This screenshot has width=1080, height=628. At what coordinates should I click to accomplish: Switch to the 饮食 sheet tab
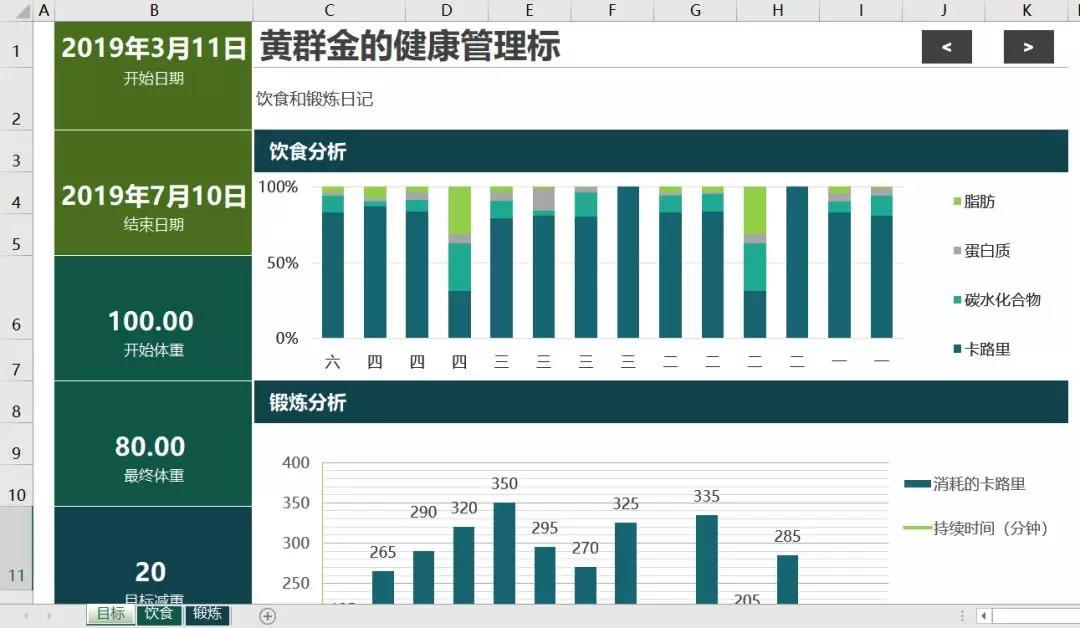click(x=159, y=614)
